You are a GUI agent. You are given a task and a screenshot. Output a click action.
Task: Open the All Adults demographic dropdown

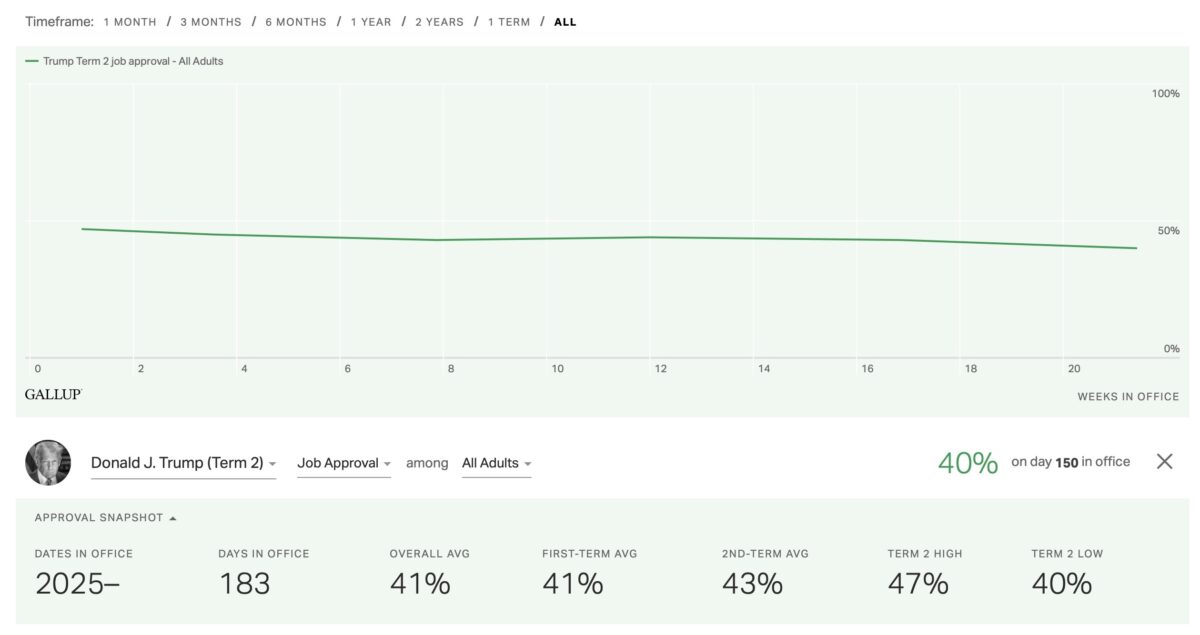496,463
